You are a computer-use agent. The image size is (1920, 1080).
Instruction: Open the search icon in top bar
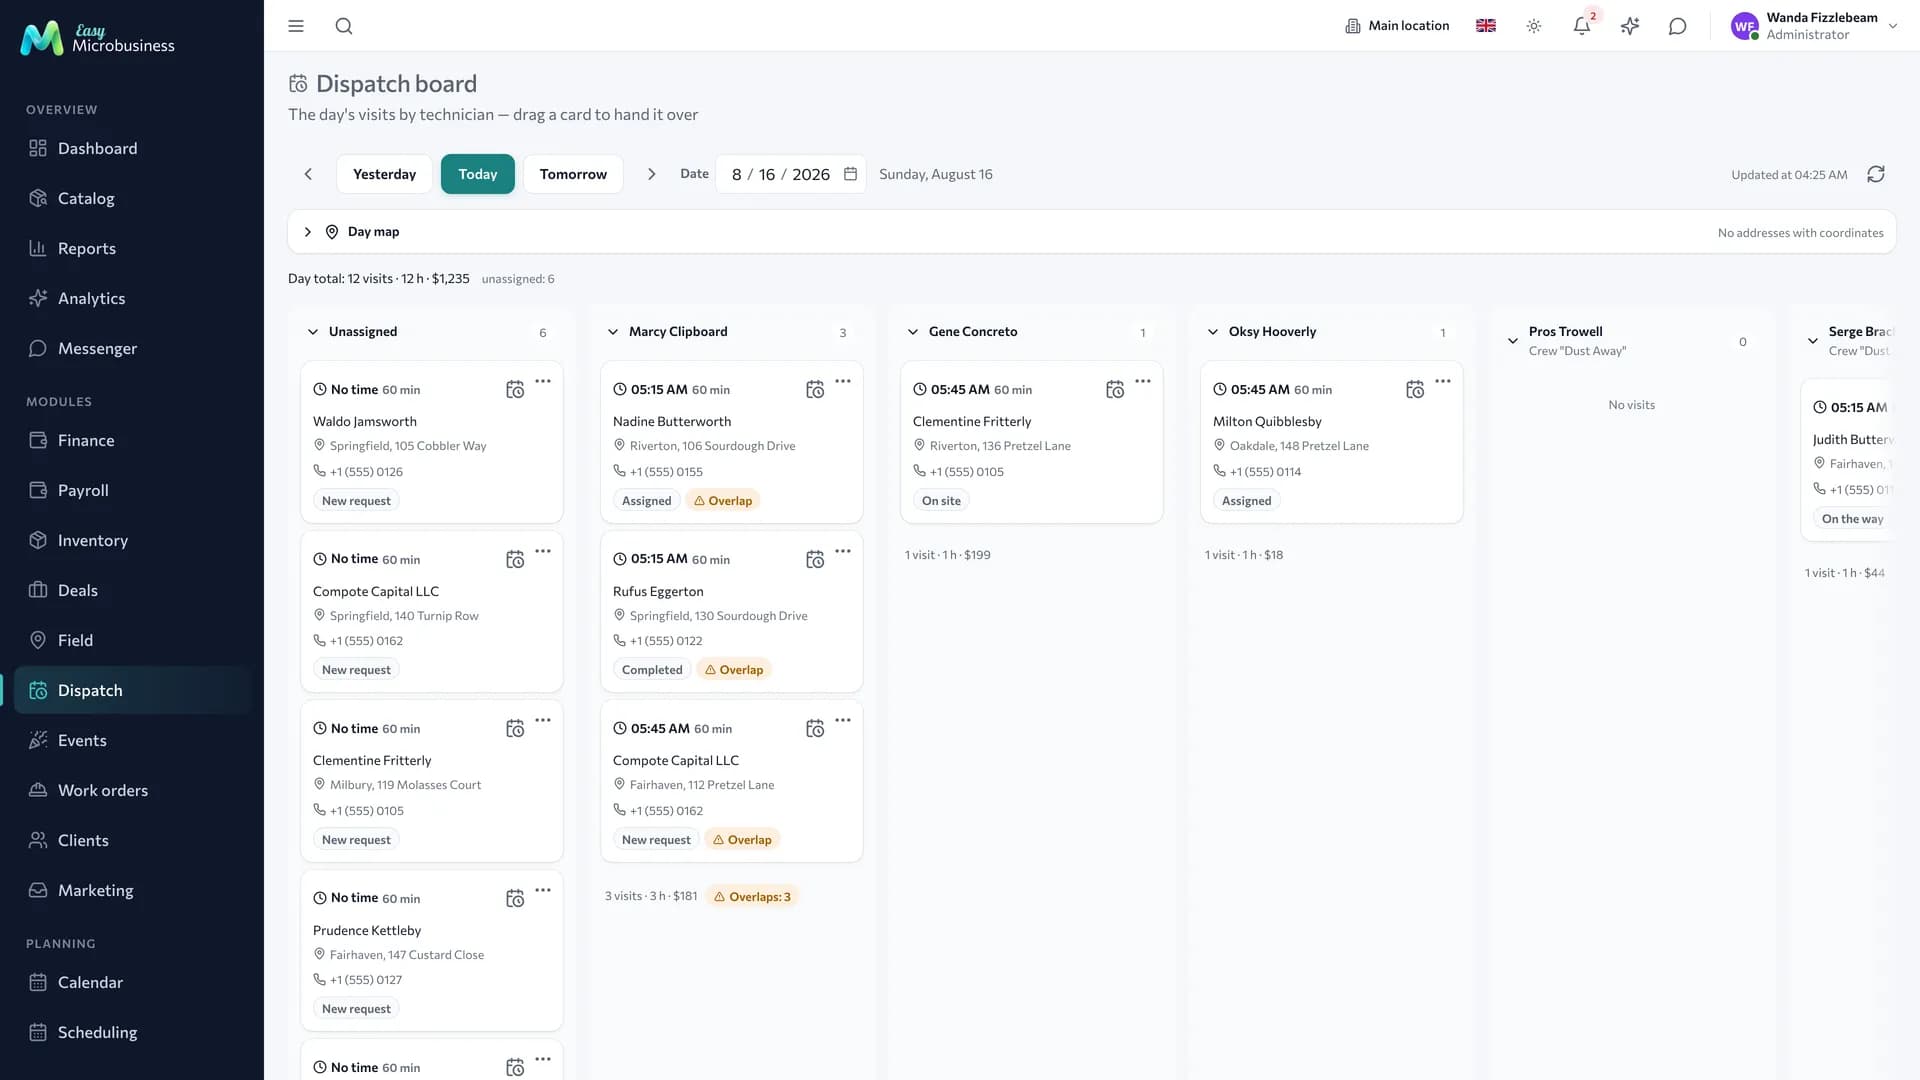(344, 26)
